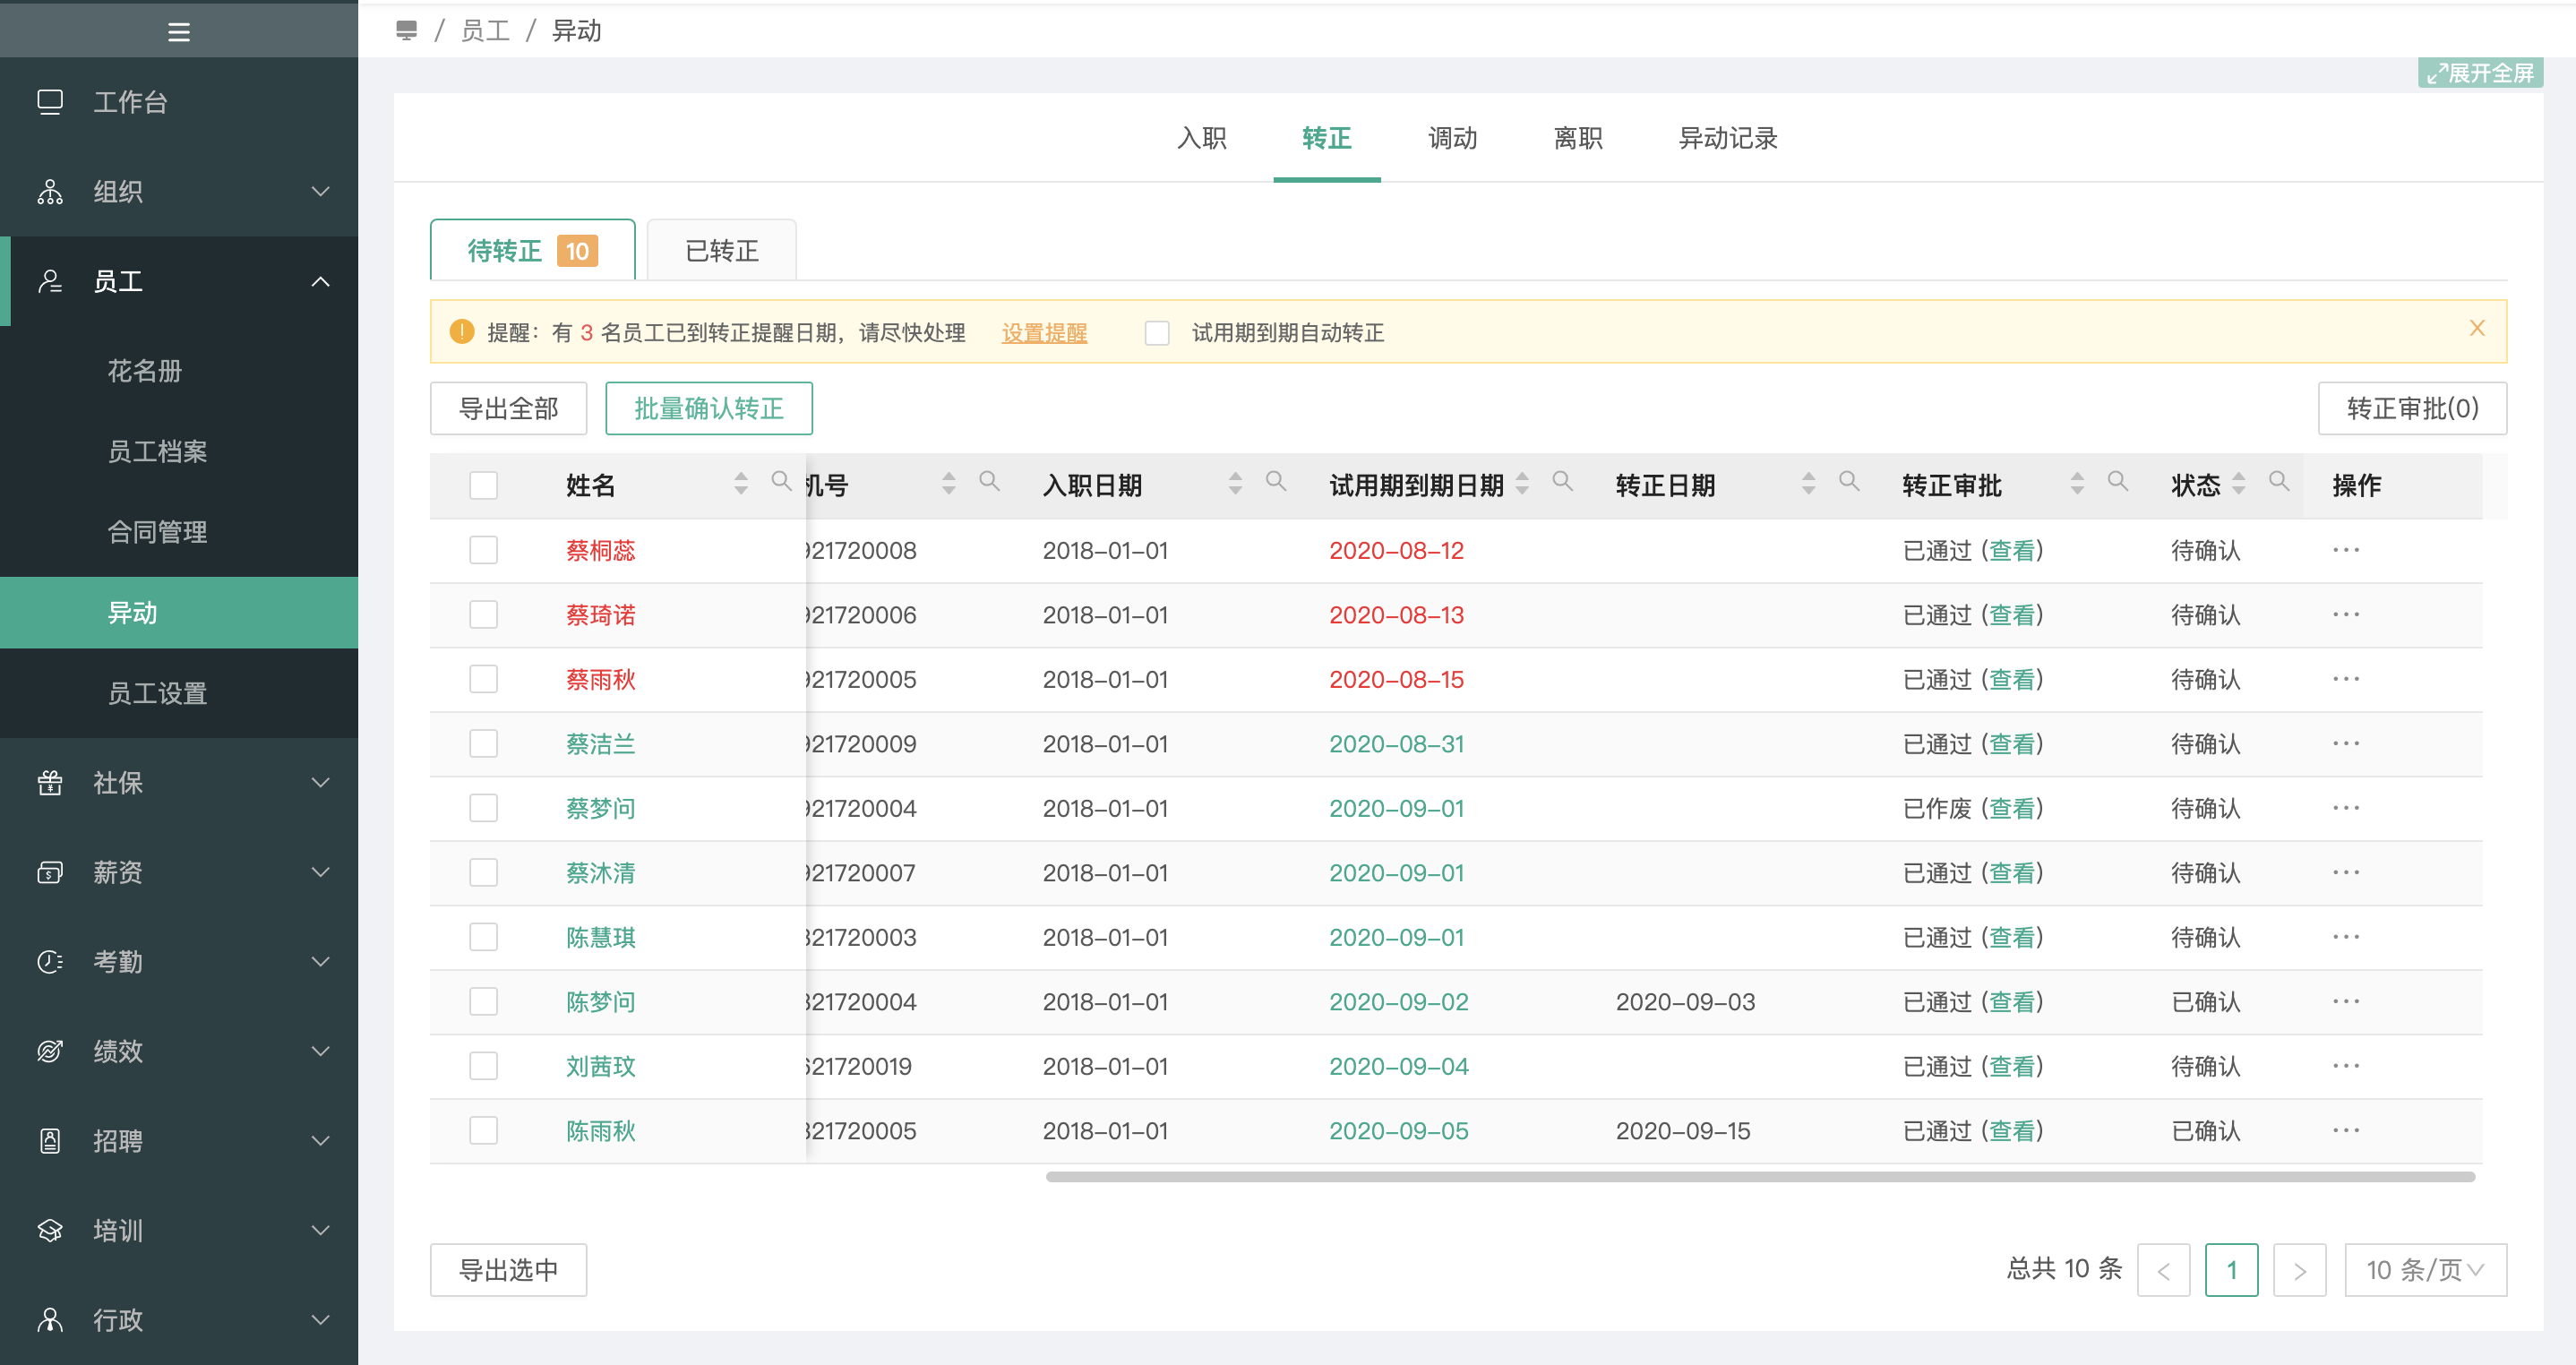Click the 设置提醒 link

1044,333
